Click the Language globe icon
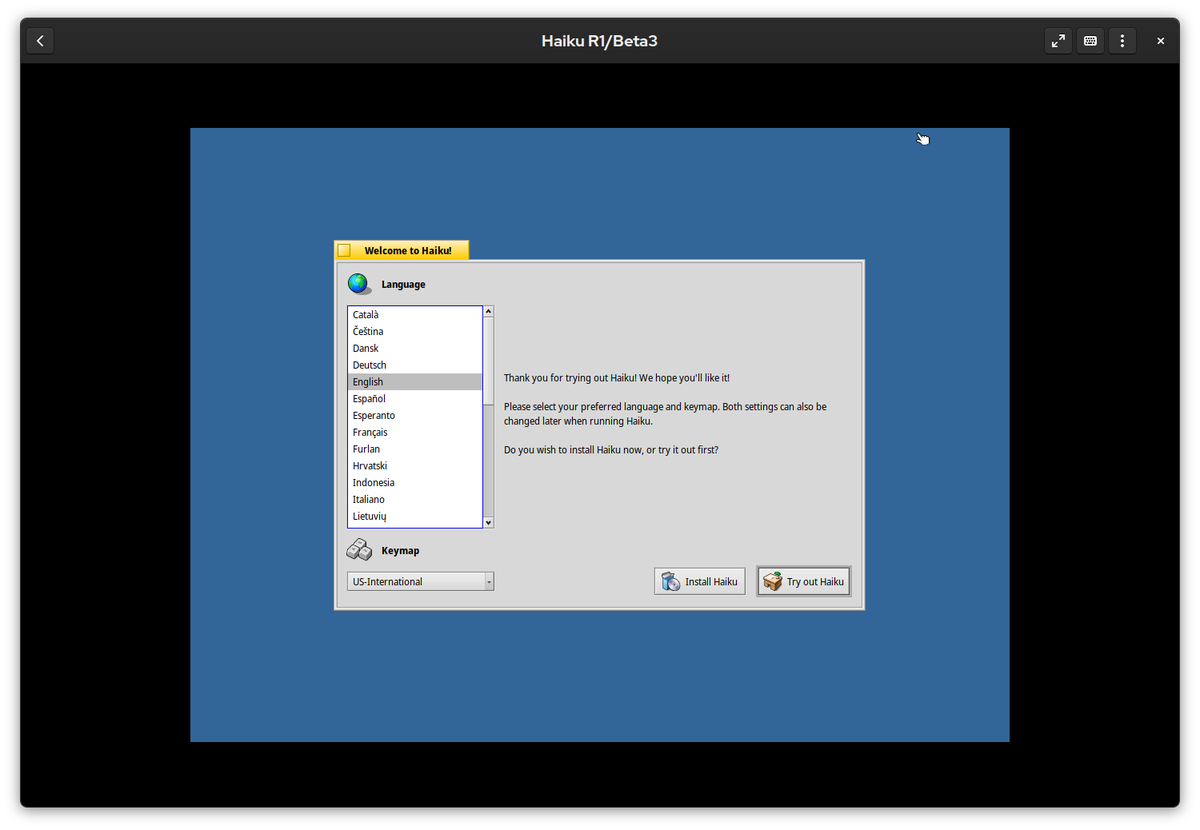 point(358,282)
